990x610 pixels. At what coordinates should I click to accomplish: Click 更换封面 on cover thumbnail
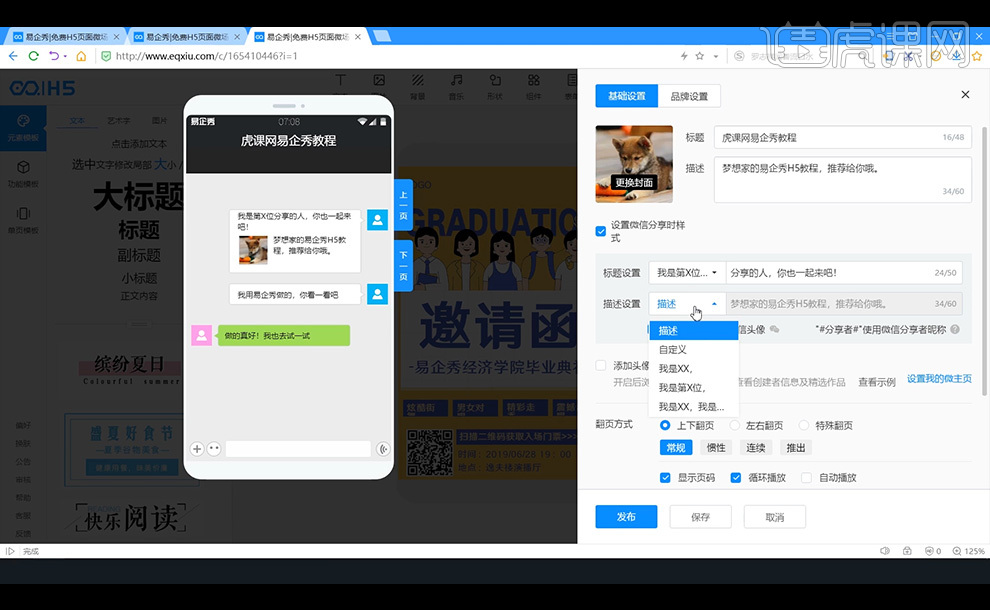pos(635,182)
